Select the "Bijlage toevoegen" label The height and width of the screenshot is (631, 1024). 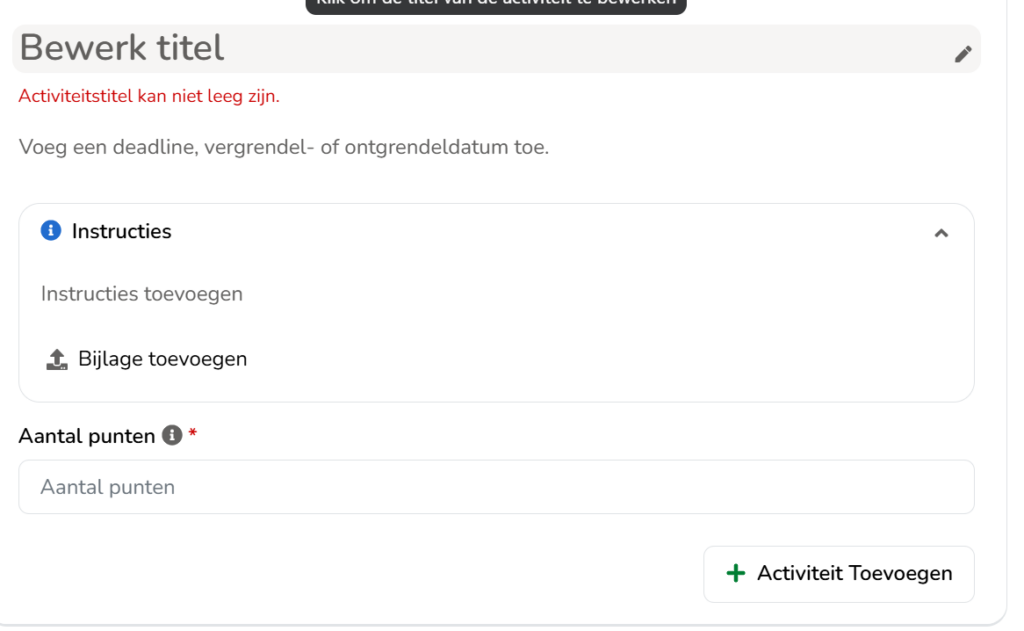(163, 359)
